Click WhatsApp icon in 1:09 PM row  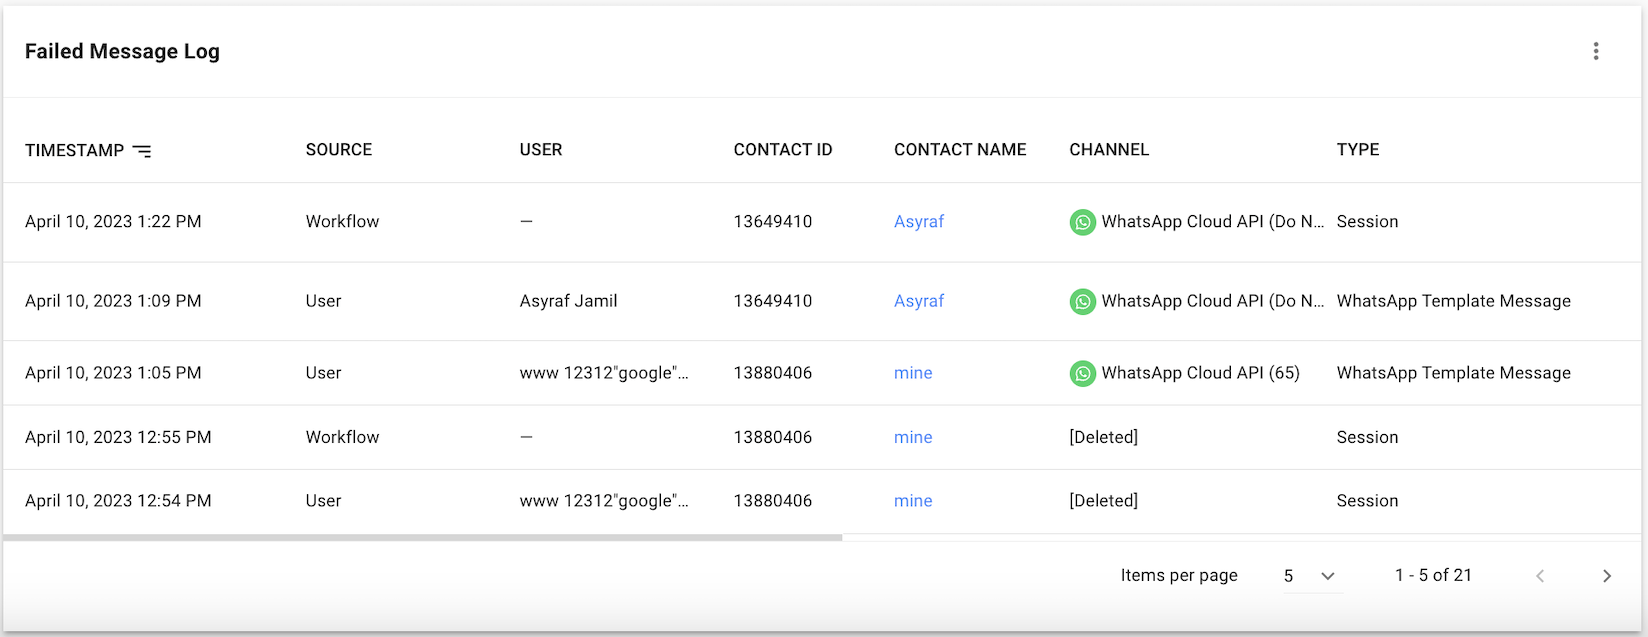point(1082,301)
